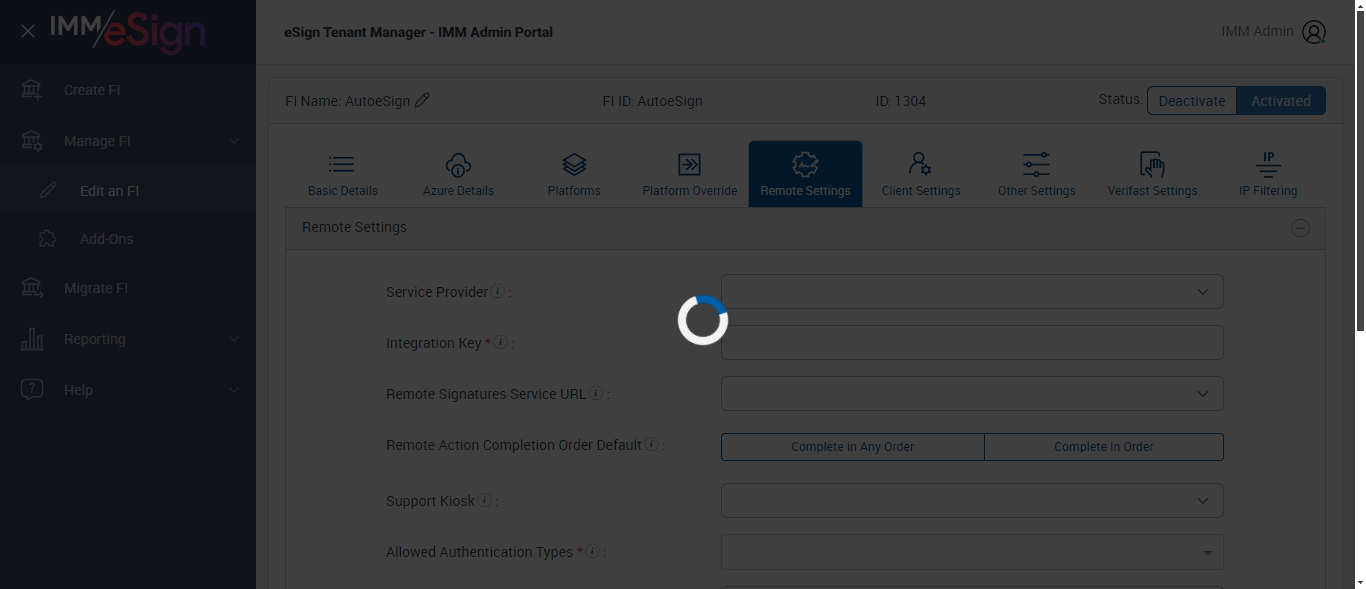This screenshot has width=1366, height=589.
Task: Show info for Service Provider
Action: point(498,291)
